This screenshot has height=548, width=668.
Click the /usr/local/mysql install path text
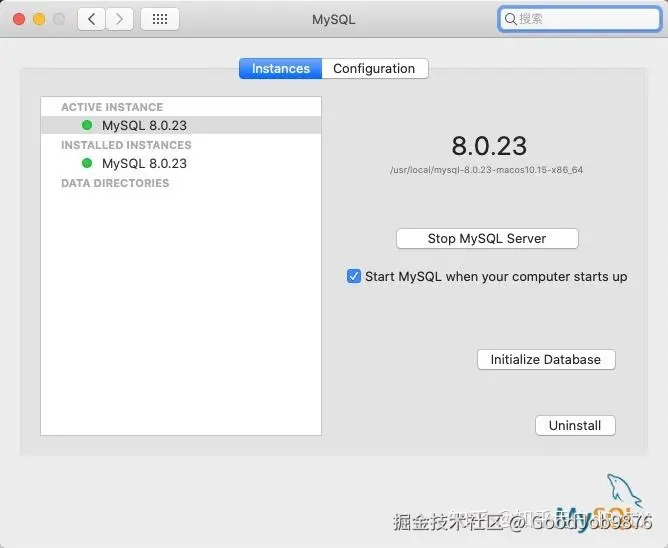pyautogui.click(x=487, y=170)
